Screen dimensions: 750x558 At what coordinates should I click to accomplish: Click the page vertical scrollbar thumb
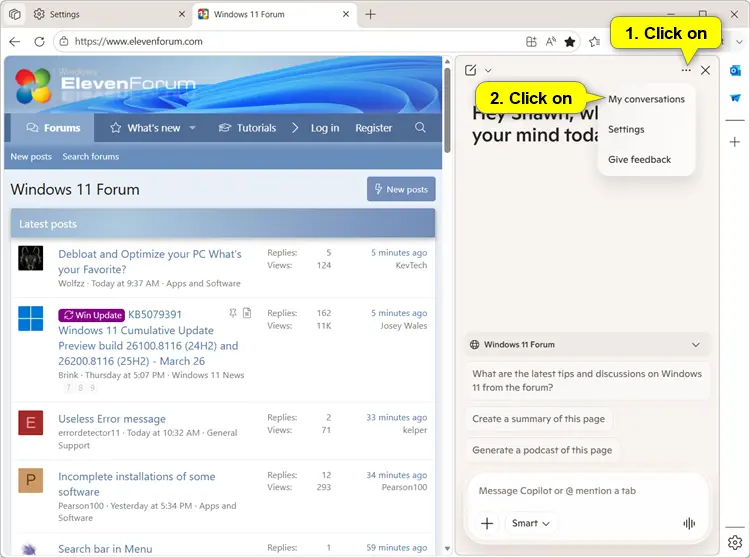click(447, 110)
